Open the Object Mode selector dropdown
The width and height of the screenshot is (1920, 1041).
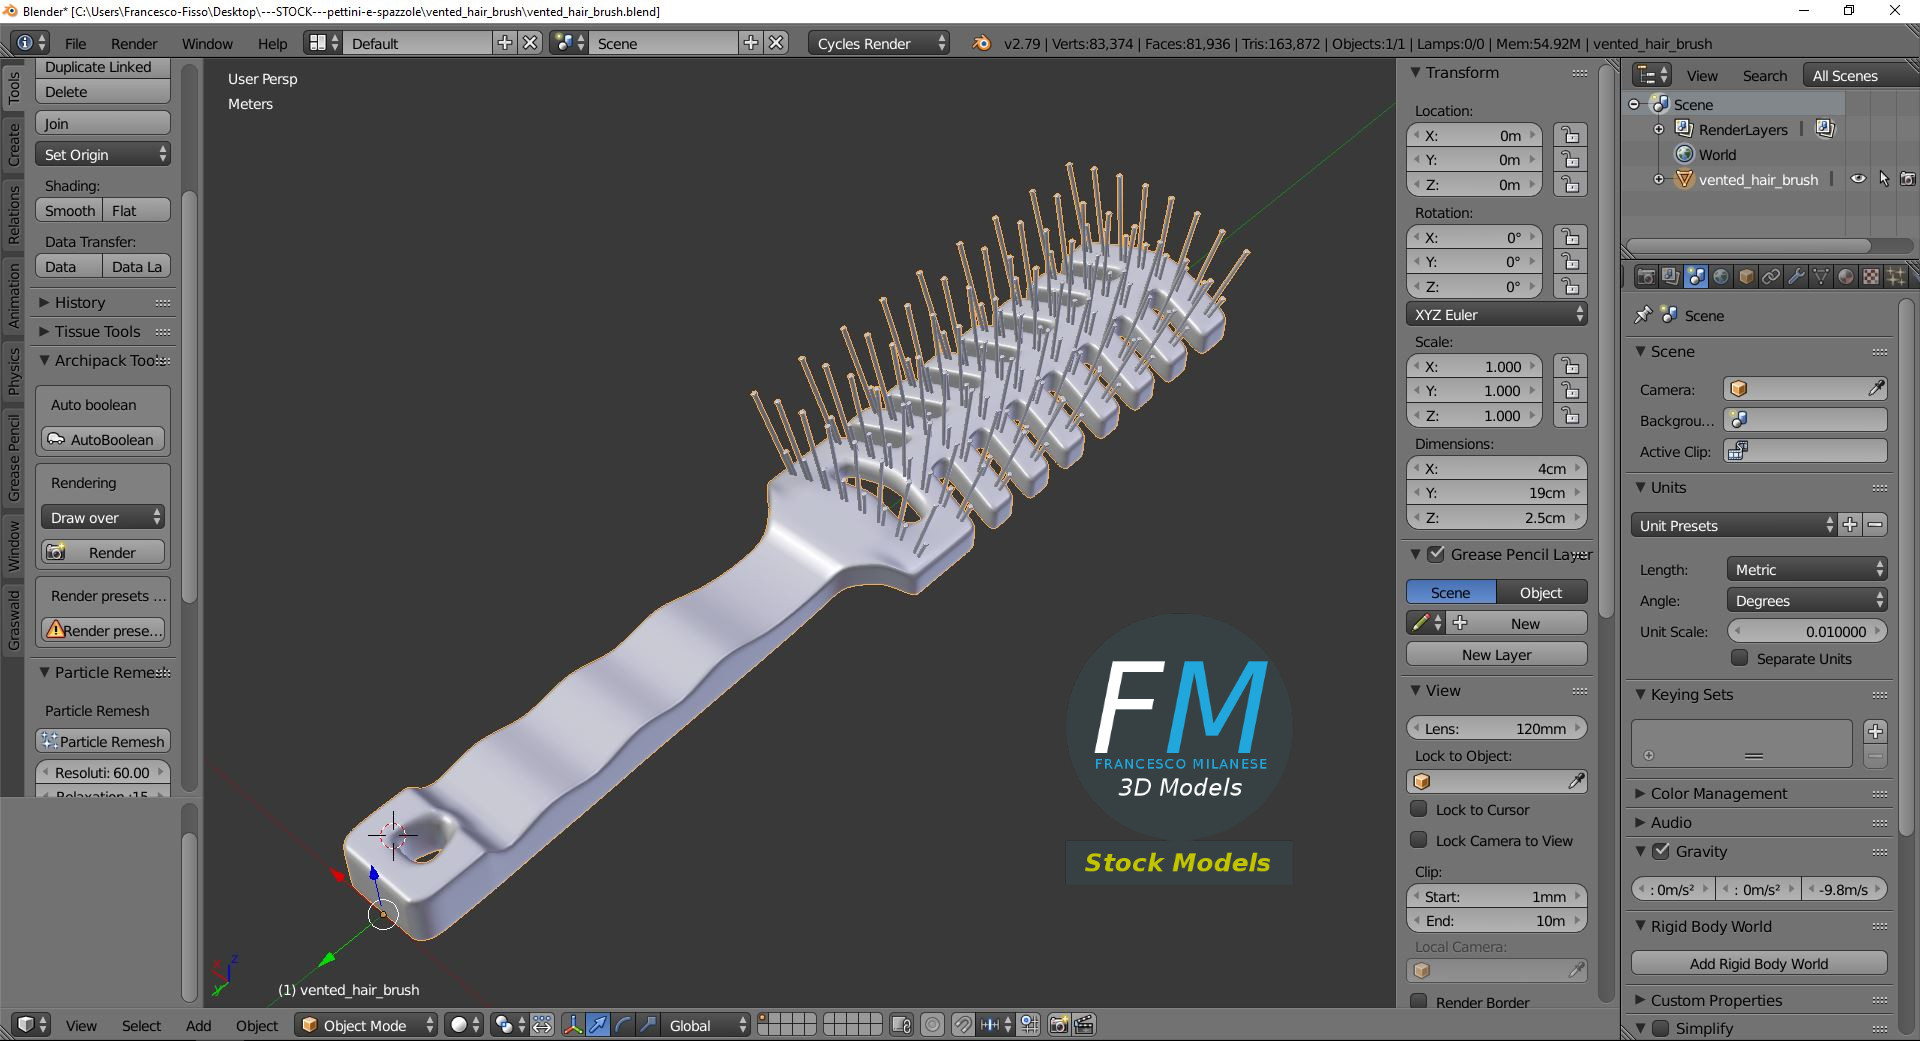[366, 1025]
